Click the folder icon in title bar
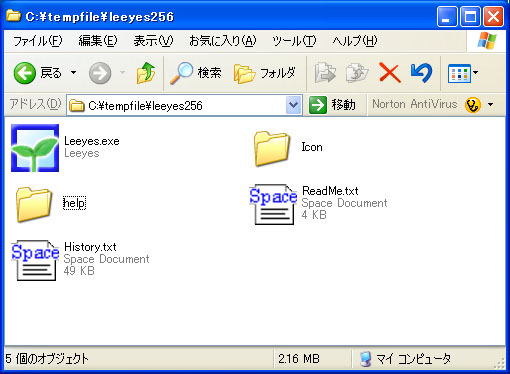Viewport: 510px width, 374px height. tap(13, 16)
